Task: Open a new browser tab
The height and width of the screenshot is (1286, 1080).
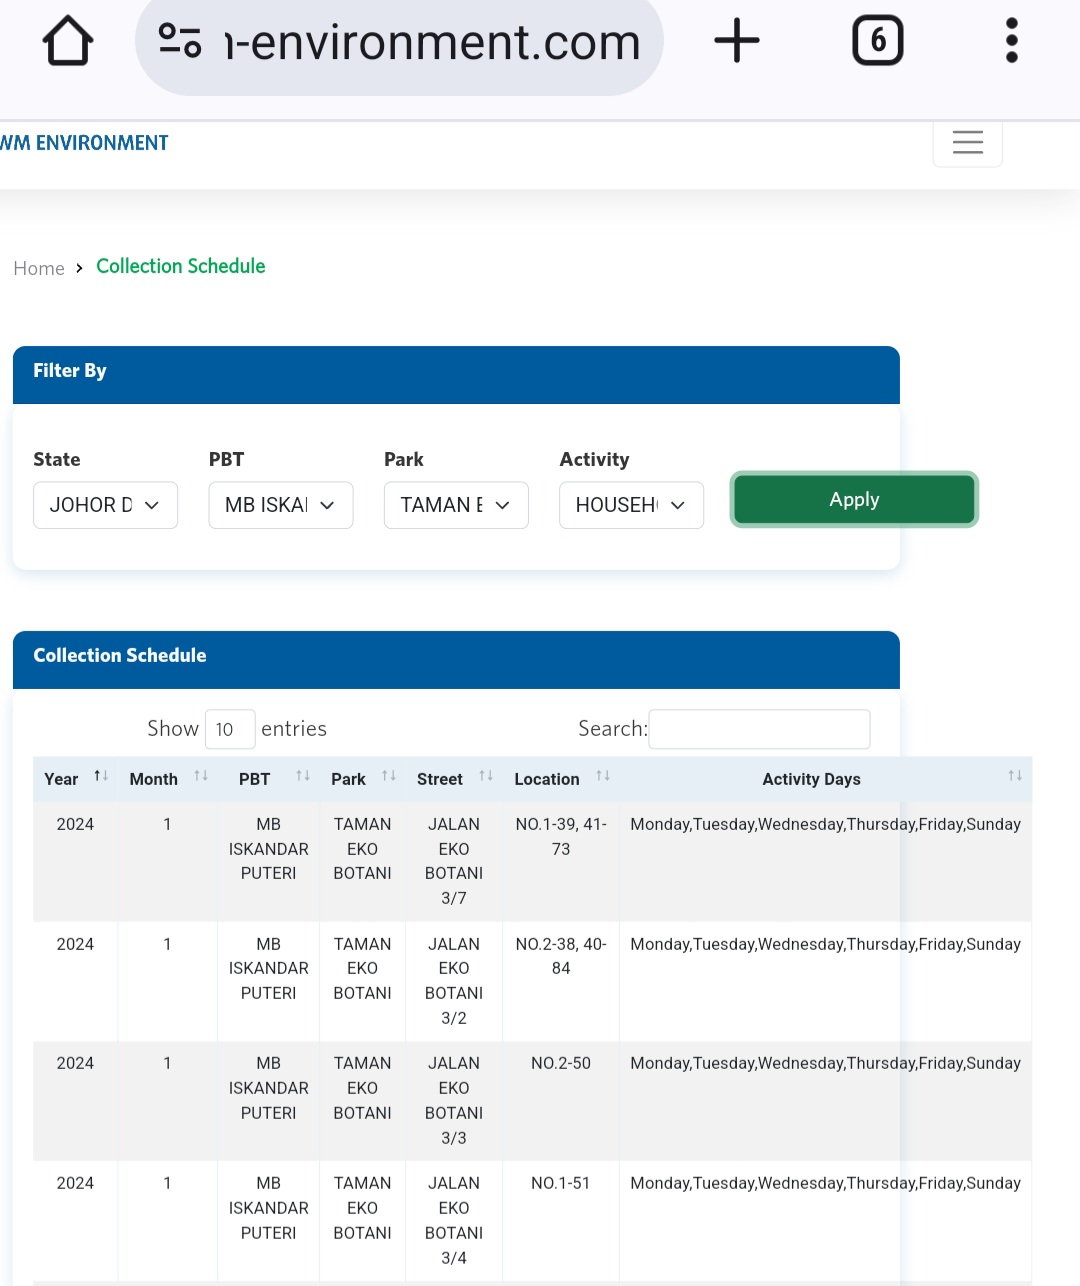Action: click(x=737, y=42)
